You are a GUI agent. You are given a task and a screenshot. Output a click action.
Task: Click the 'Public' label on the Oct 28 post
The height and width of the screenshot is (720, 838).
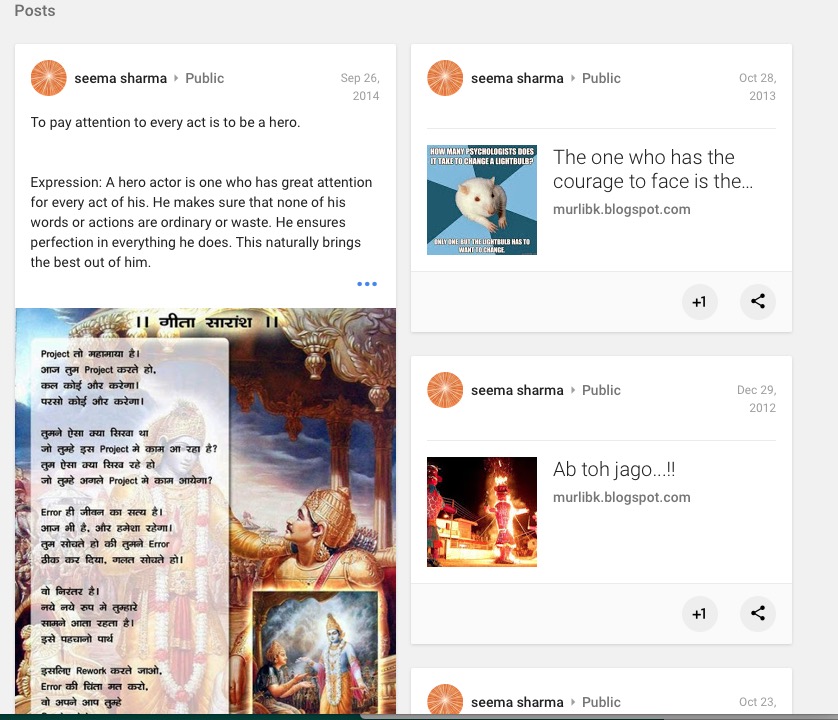601,78
